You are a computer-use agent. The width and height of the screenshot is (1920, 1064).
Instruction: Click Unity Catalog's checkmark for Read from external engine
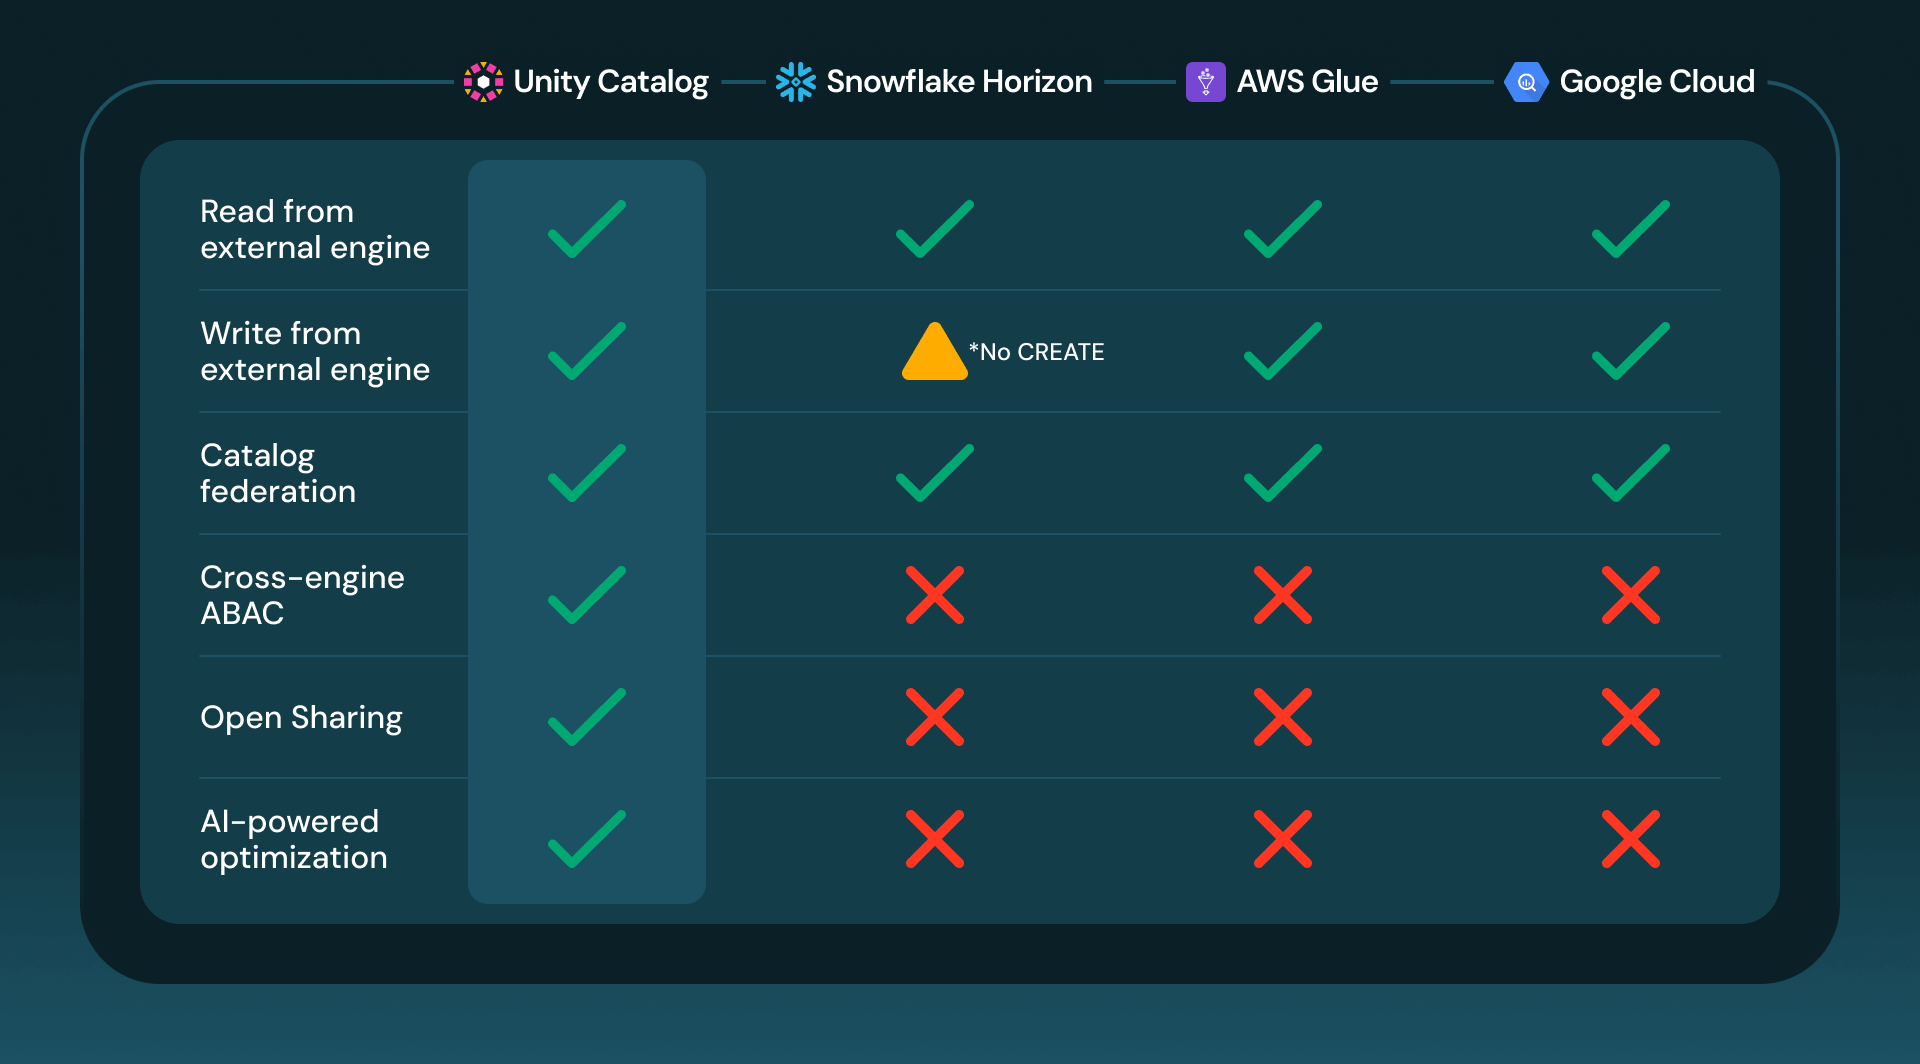587,229
